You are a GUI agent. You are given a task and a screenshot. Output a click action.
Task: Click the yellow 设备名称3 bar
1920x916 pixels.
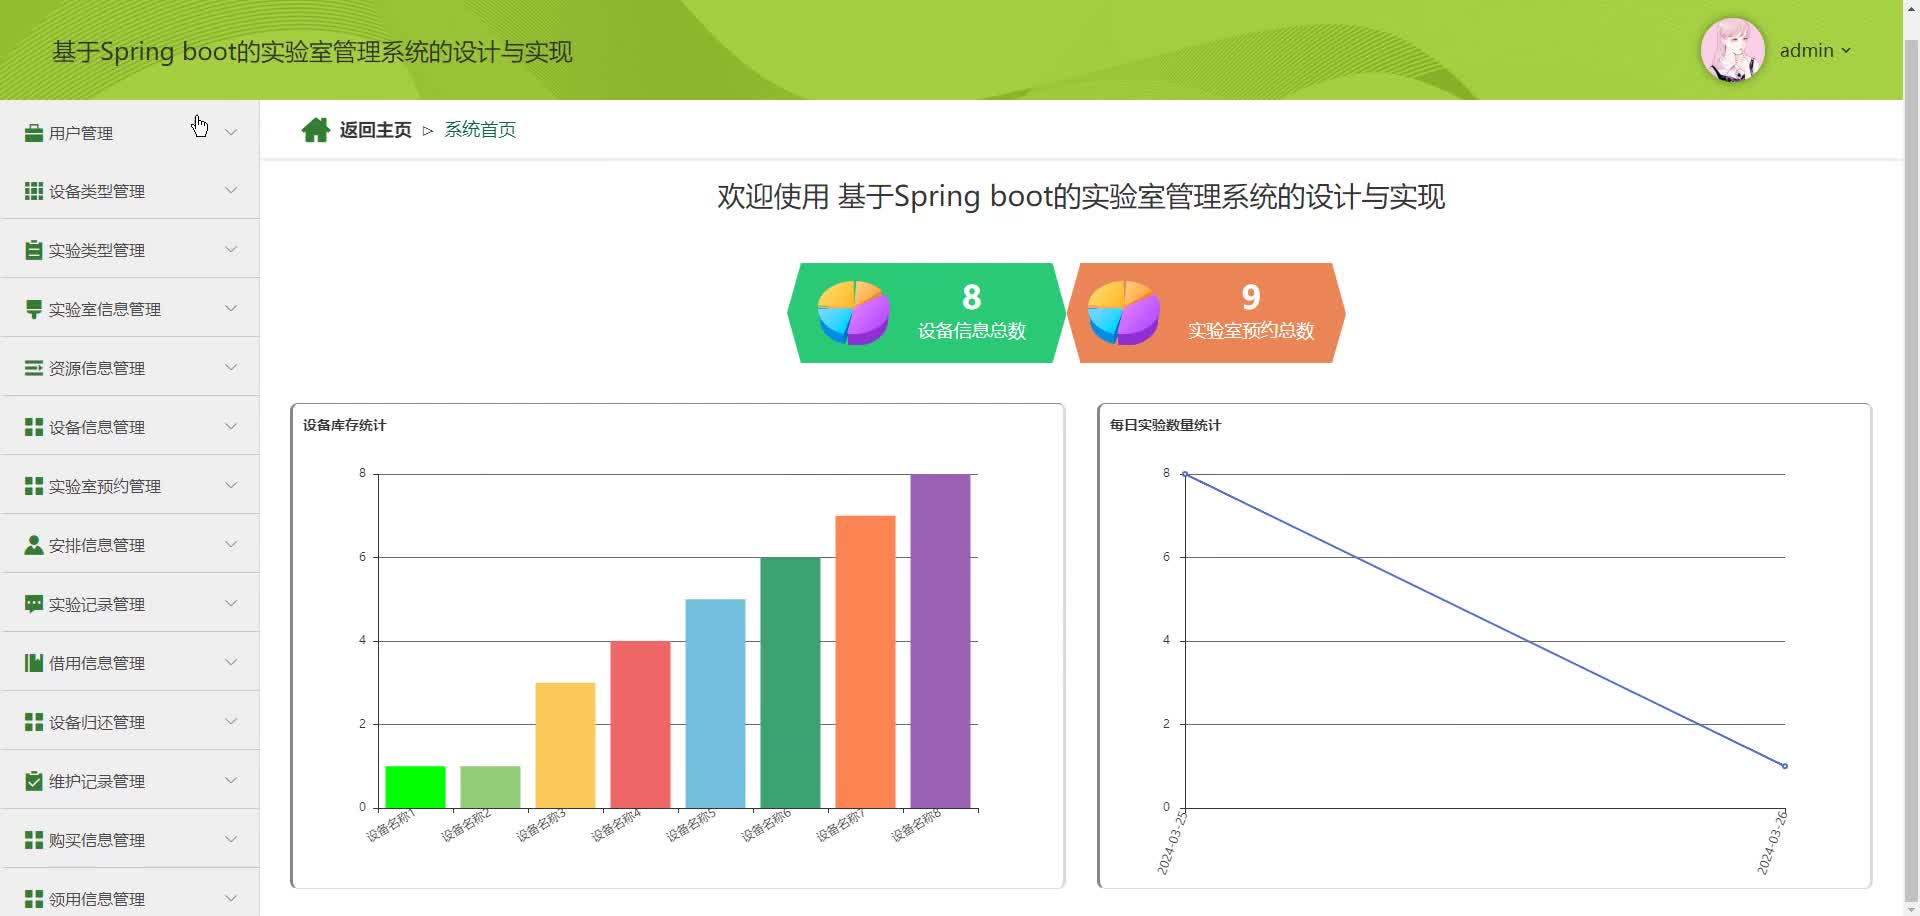pos(565,745)
